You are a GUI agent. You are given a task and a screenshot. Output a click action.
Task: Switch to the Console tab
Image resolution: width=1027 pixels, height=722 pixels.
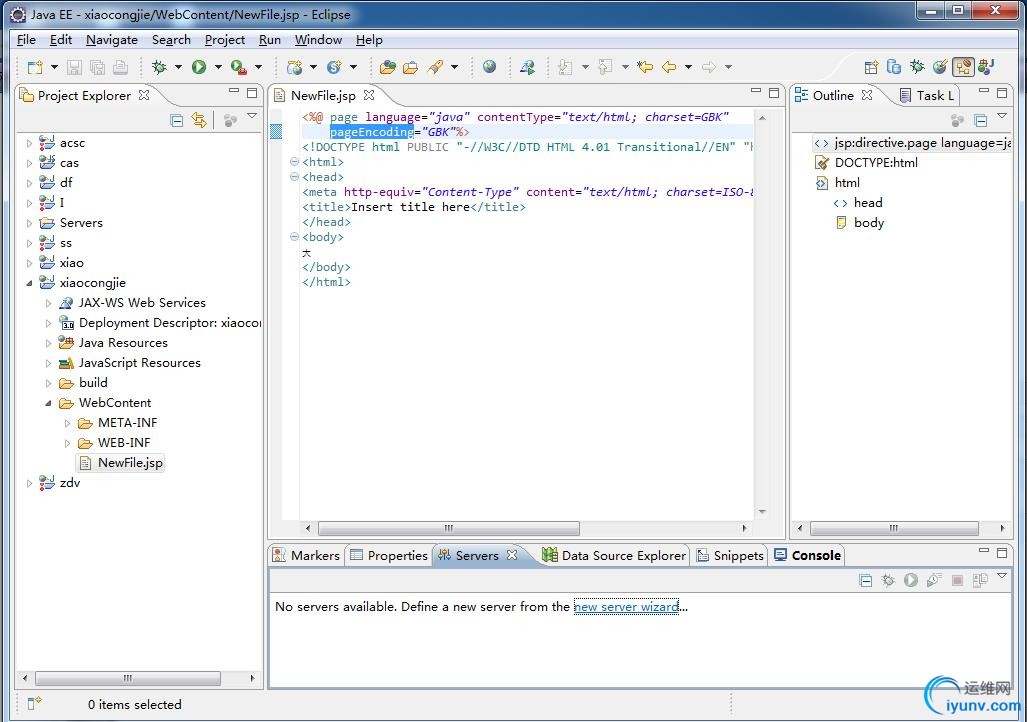[808, 556]
